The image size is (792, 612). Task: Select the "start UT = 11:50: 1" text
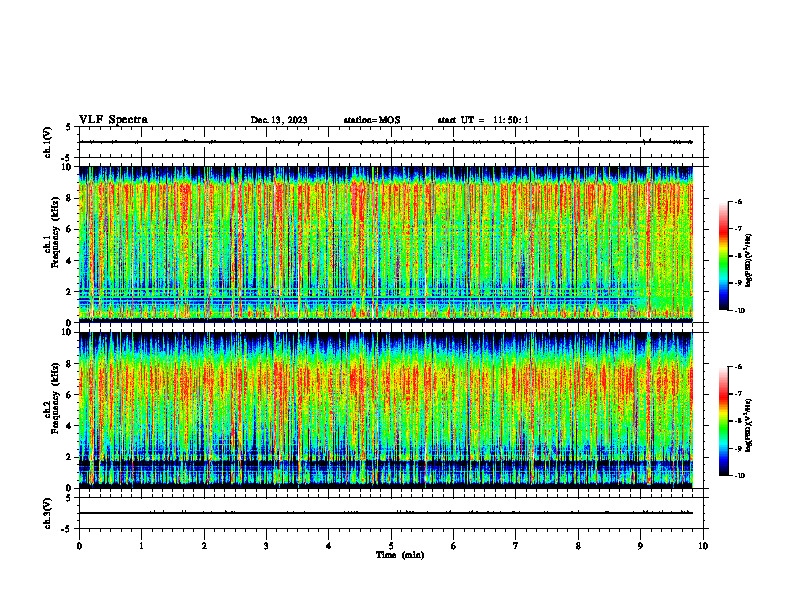[483, 120]
